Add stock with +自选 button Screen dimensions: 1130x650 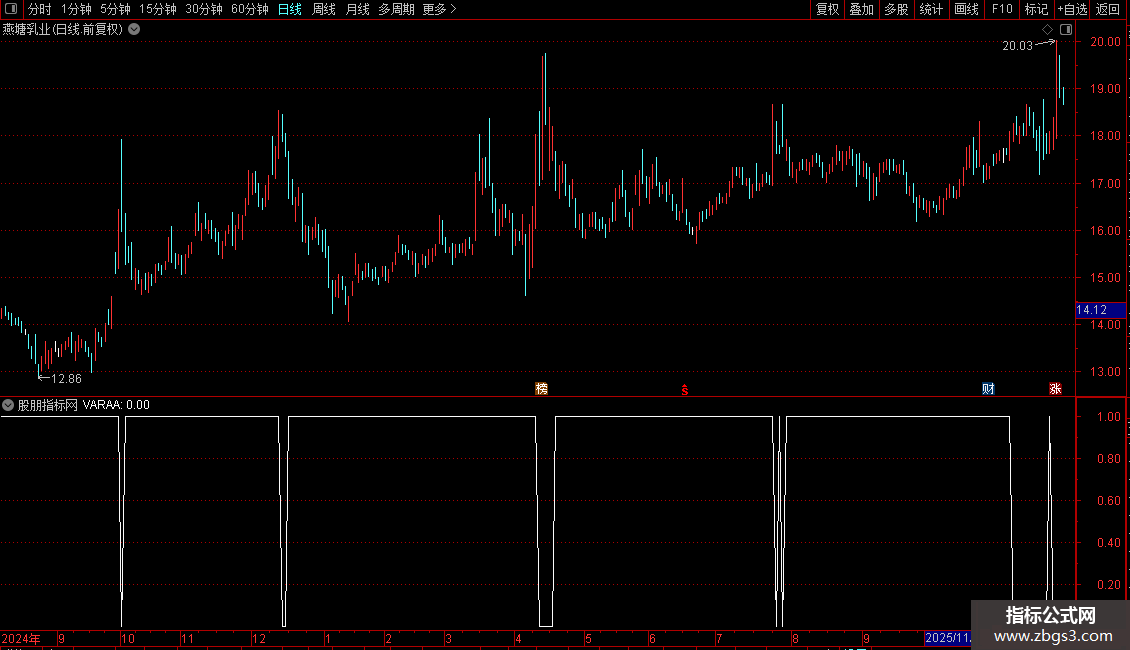pyautogui.click(x=1072, y=9)
